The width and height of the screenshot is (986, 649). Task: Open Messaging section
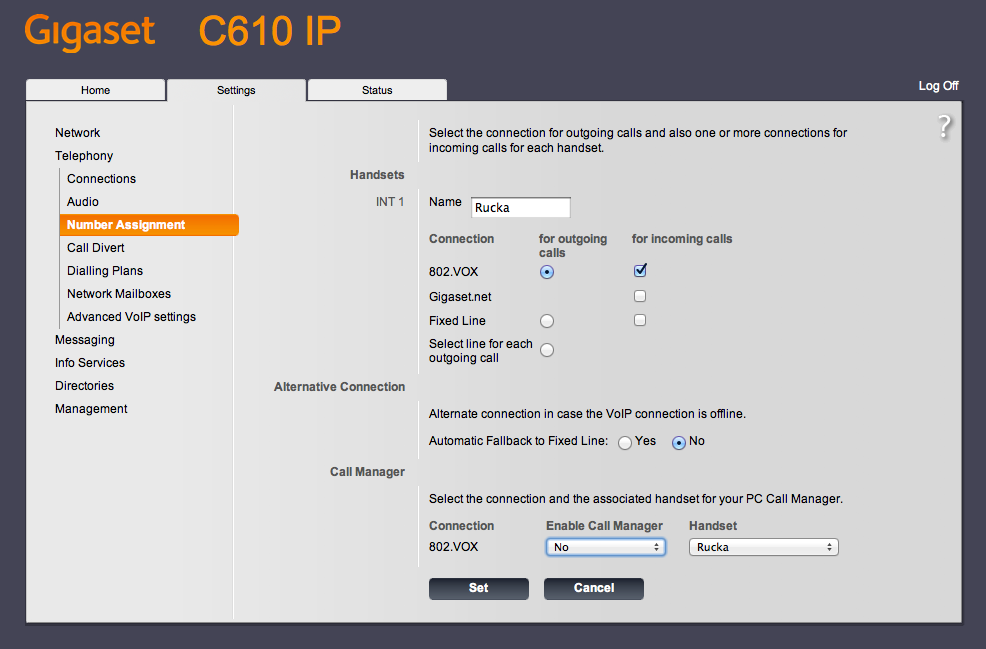click(x=85, y=340)
